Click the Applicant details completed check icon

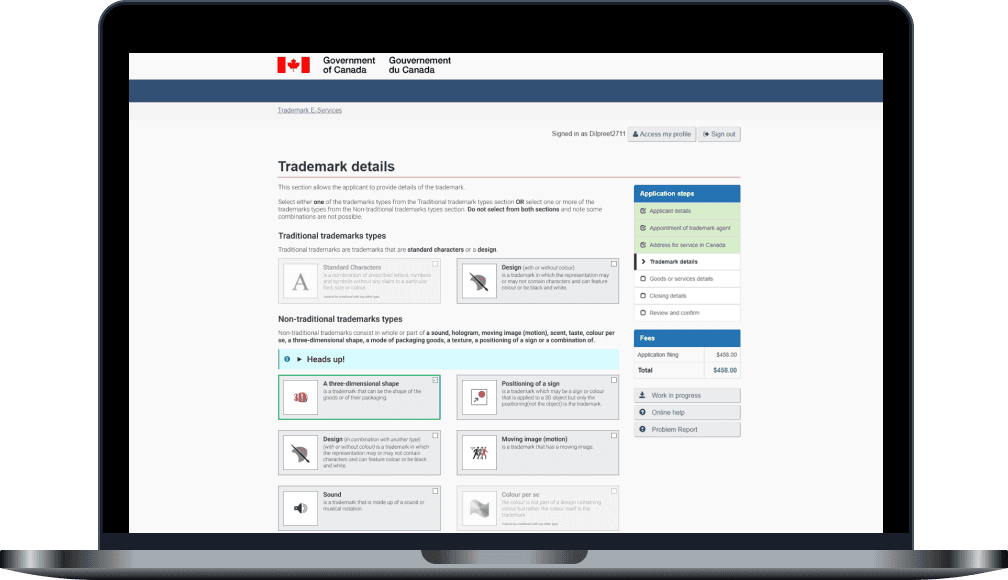(x=643, y=211)
